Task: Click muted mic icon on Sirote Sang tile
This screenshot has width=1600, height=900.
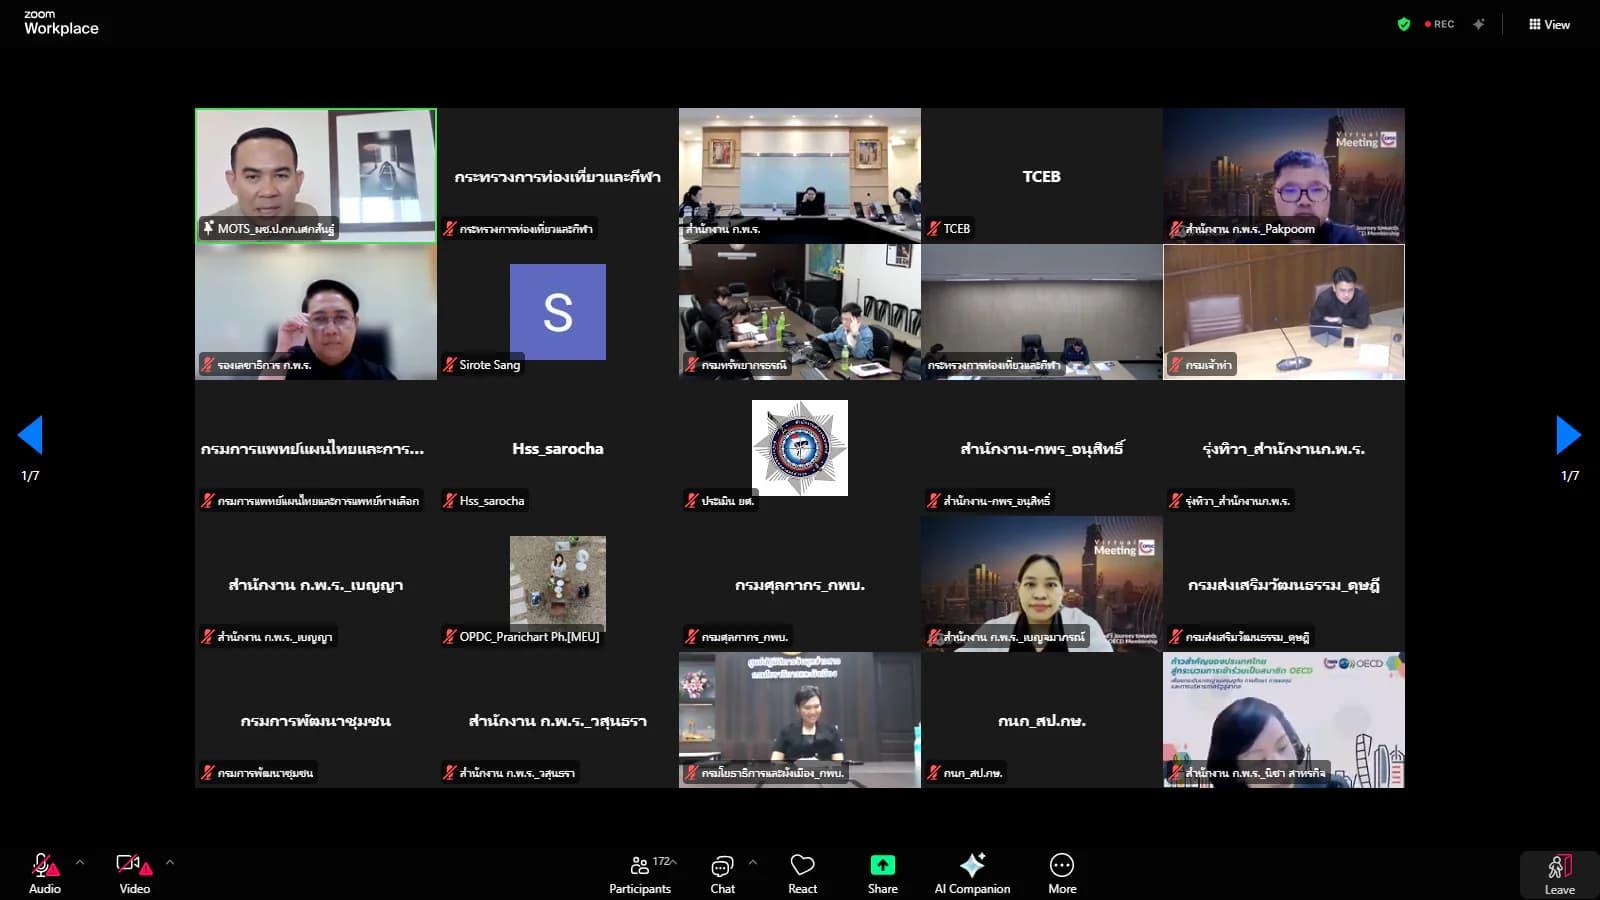Action: click(x=450, y=364)
